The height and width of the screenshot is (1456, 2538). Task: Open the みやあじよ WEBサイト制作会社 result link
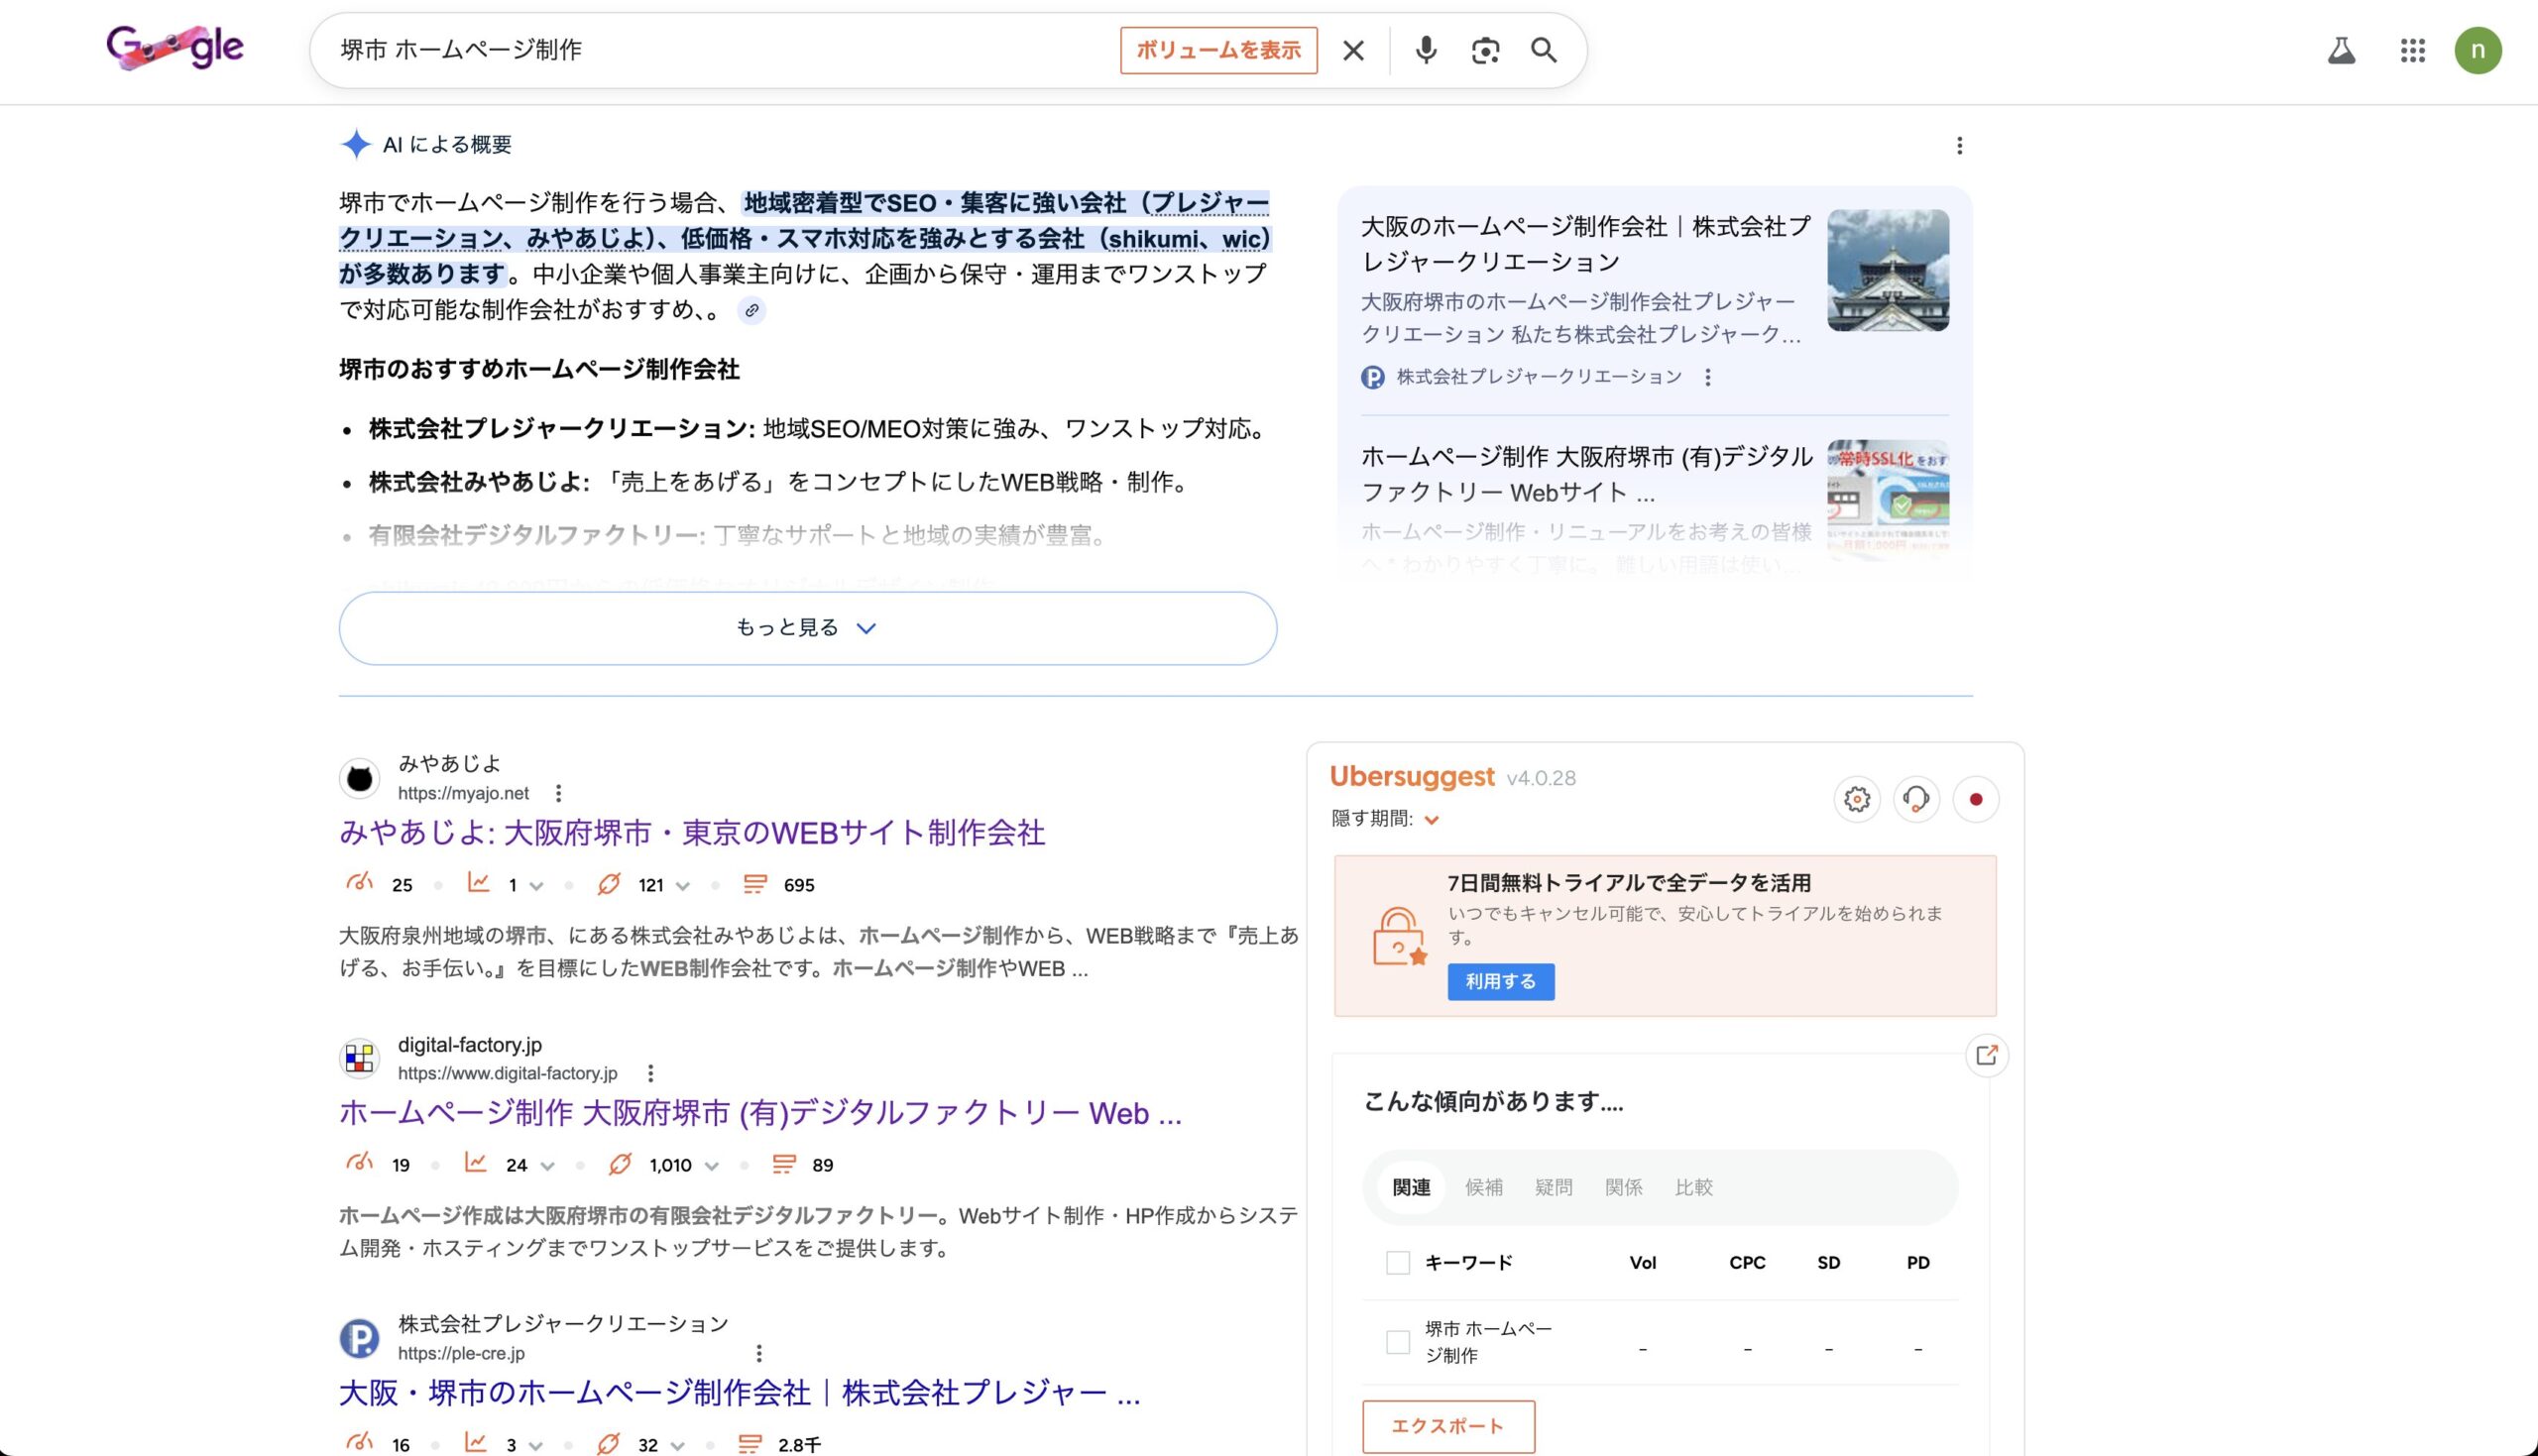(691, 832)
